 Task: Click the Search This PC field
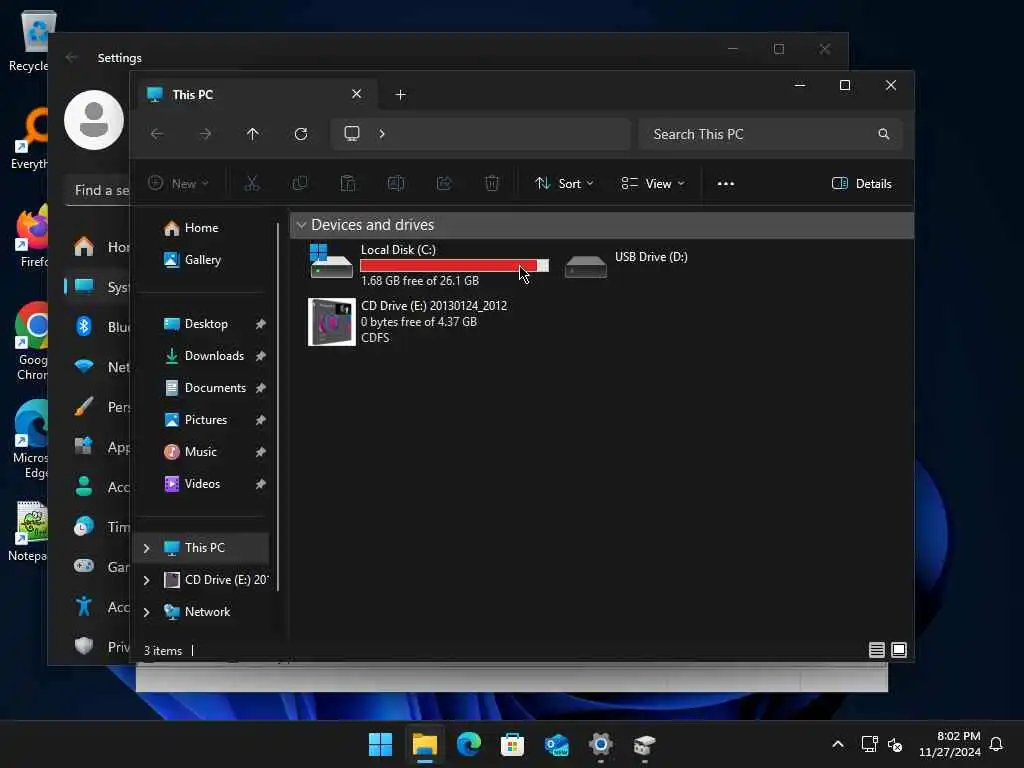coord(771,134)
